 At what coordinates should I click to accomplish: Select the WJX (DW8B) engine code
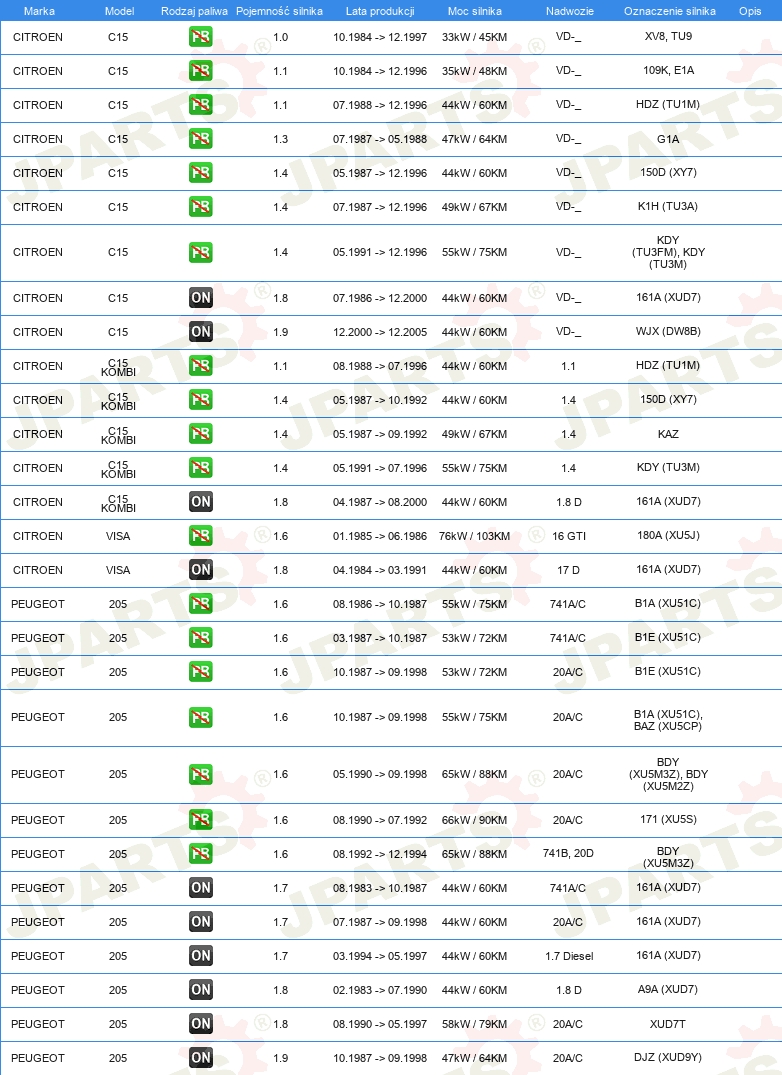(x=668, y=332)
